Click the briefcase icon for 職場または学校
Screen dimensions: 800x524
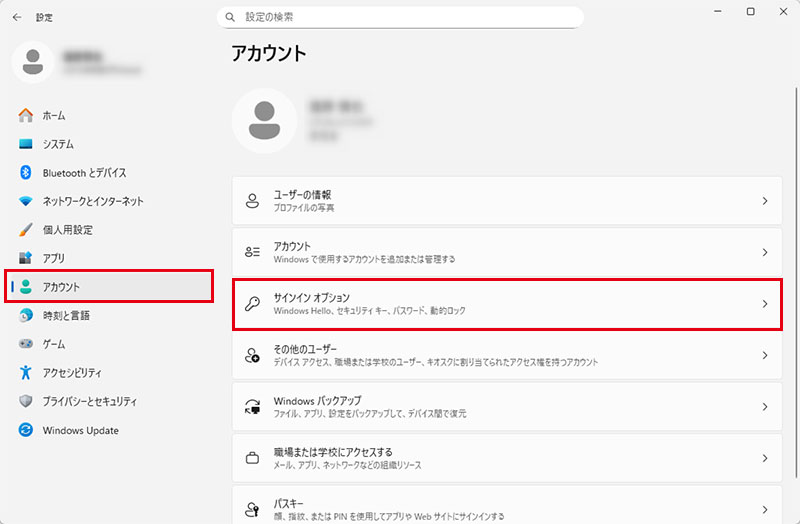click(x=253, y=458)
